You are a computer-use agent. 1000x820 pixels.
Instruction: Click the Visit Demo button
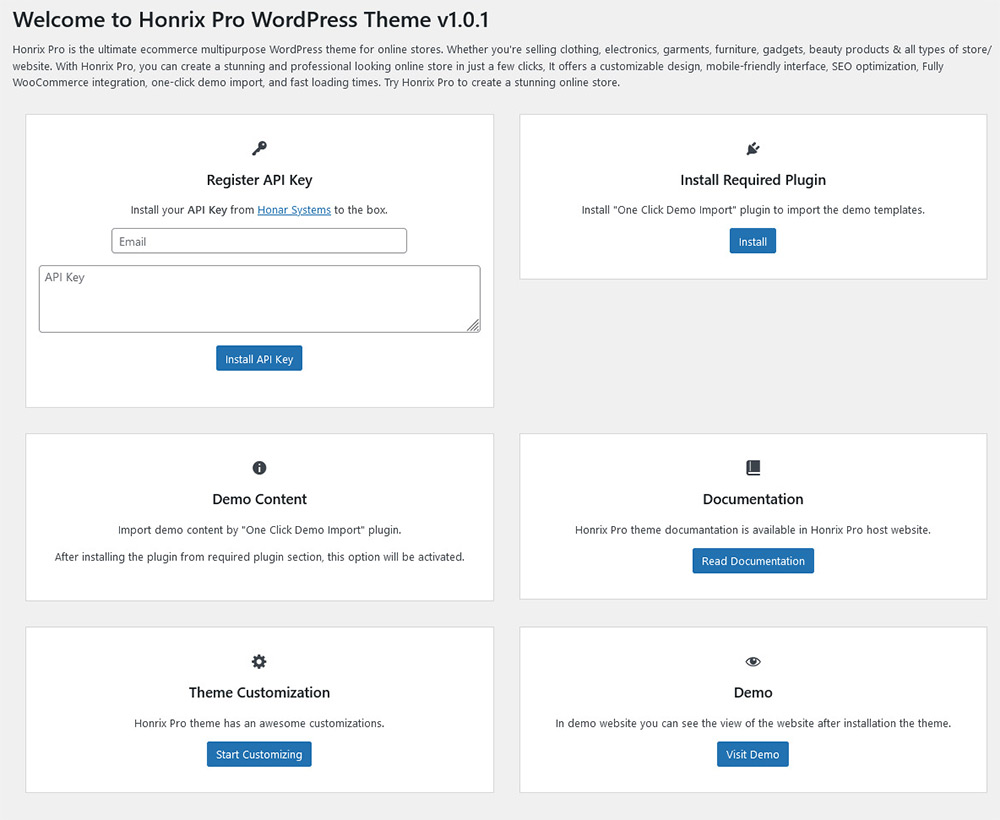753,754
